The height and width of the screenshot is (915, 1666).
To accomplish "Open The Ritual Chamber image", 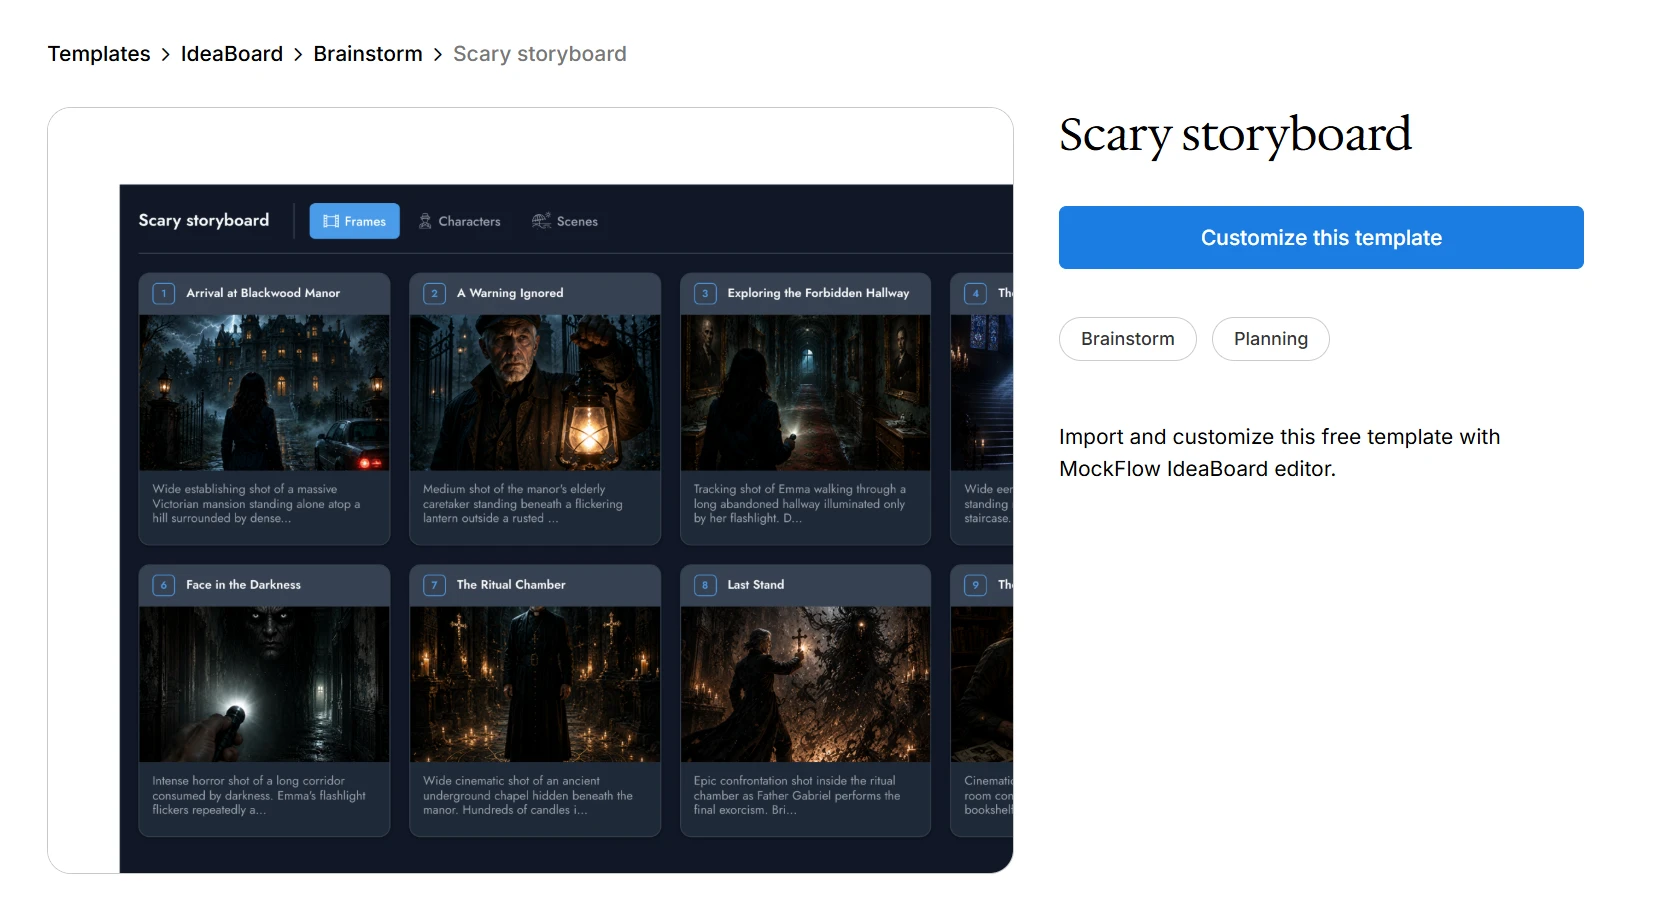I will coord(535,685).
